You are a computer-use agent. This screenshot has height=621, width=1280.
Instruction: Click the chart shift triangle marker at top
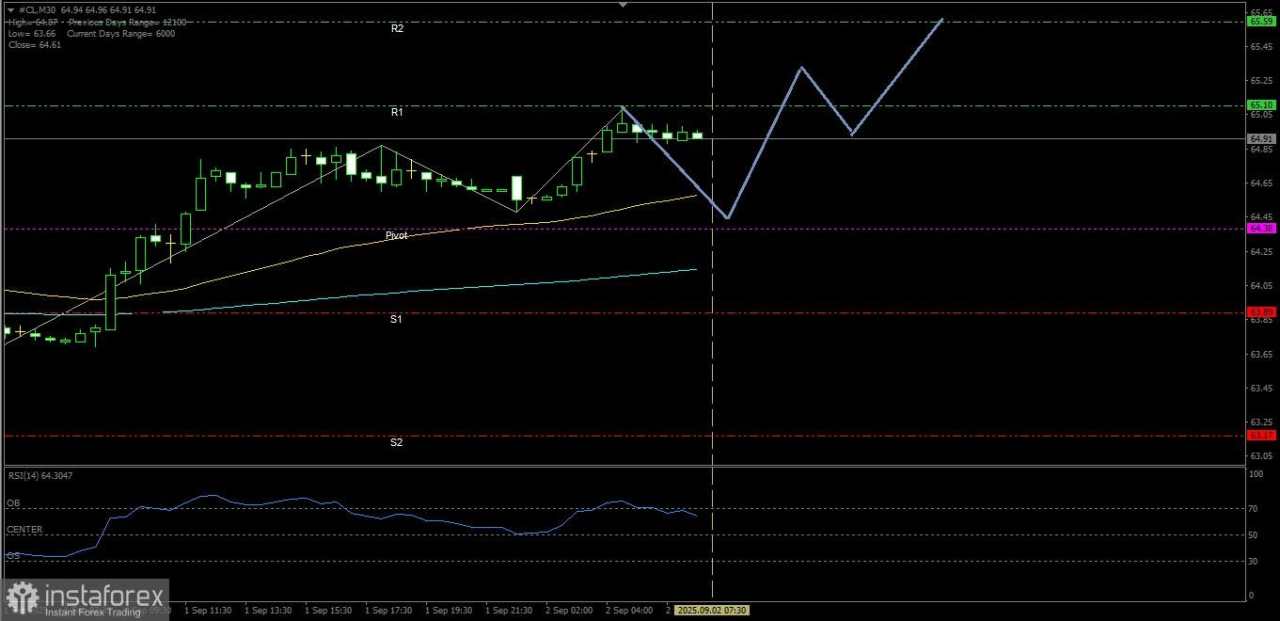(x=624, y=5)
